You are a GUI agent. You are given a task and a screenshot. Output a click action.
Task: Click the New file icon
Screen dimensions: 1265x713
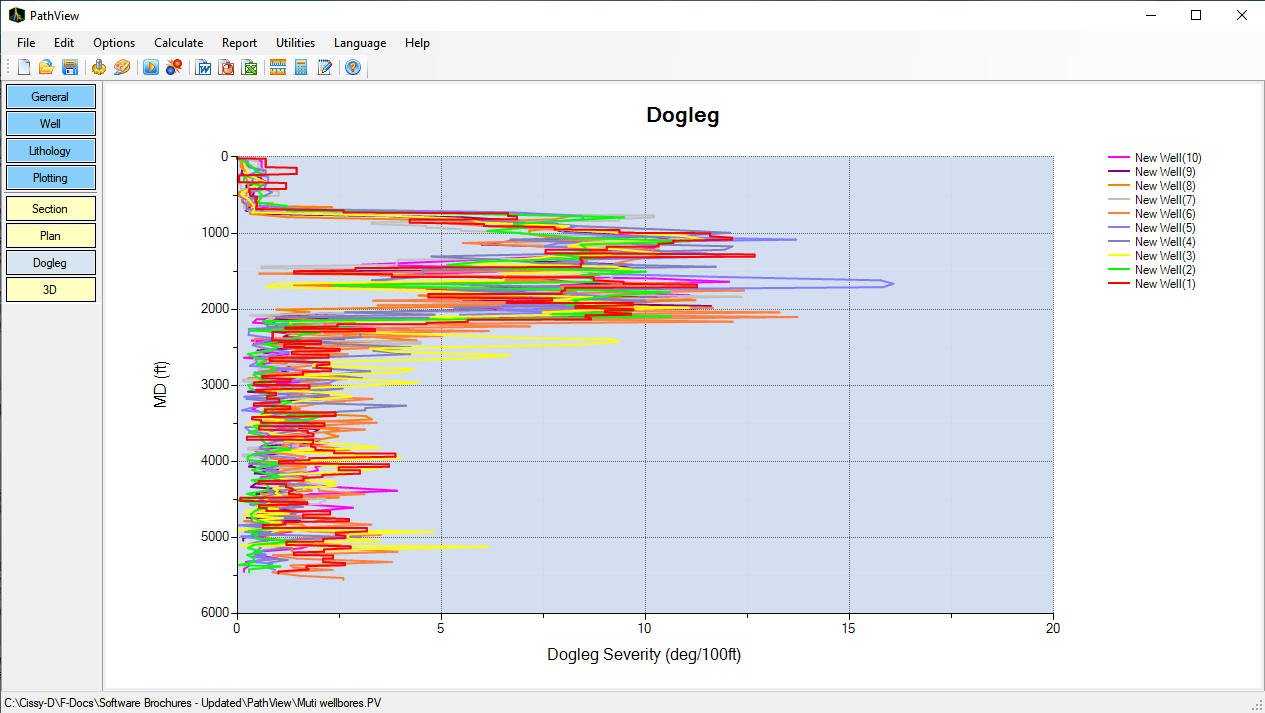click(x=24, y=68)
